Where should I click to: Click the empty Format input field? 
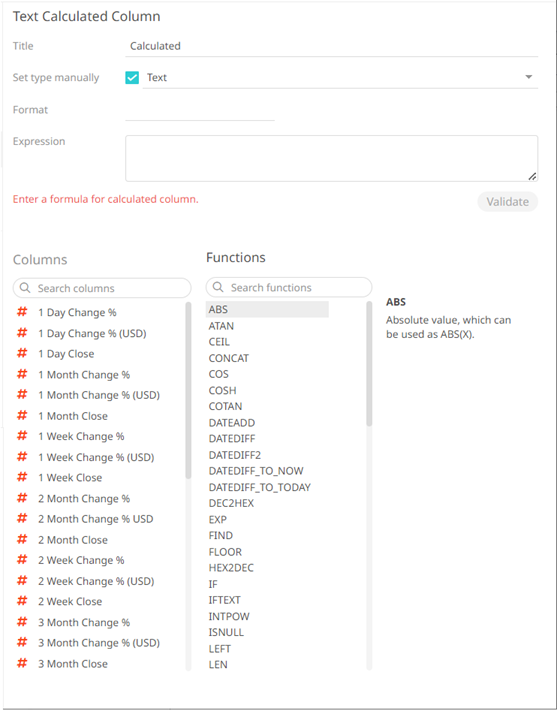[200, 111]
